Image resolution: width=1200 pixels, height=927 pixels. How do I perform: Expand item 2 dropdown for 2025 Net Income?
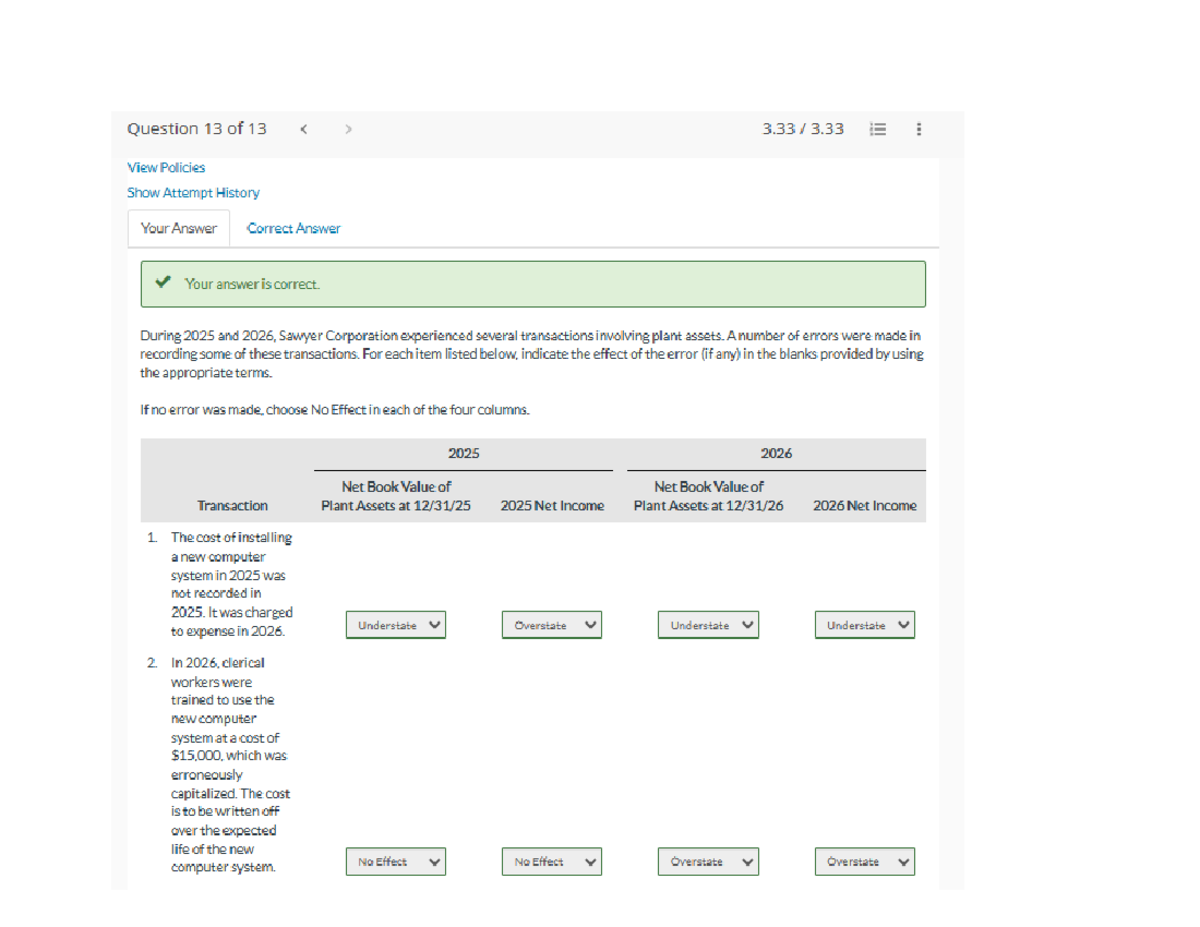[x=552, y=861]
